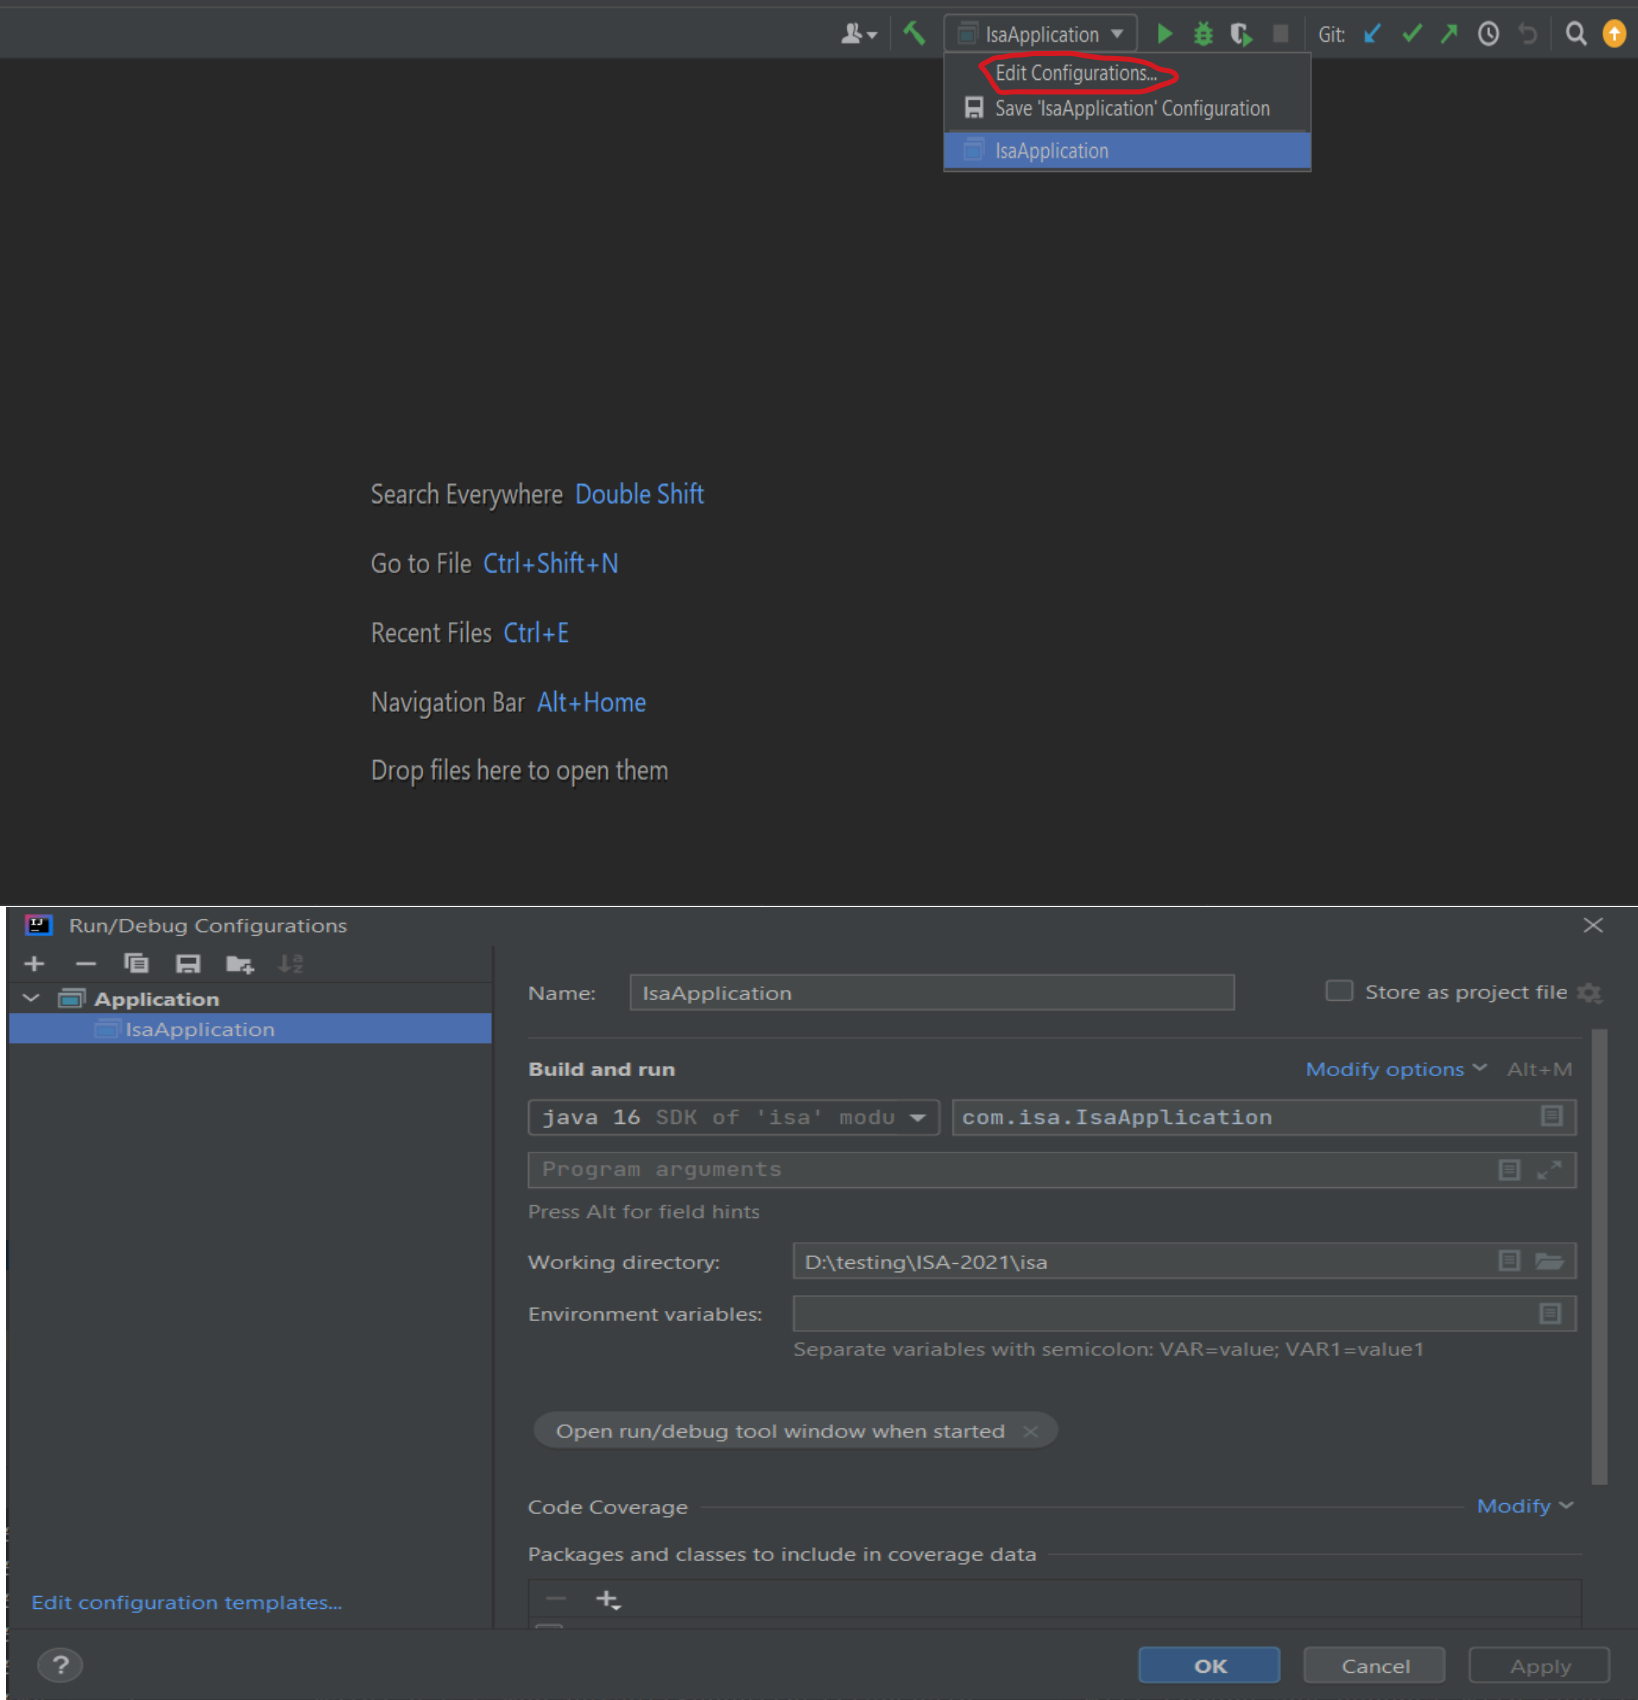Update project from Git with blue arrow icon
Image resolution: width=1638 pixels, height=1700 pixels.
click(x=1371, y=33)
